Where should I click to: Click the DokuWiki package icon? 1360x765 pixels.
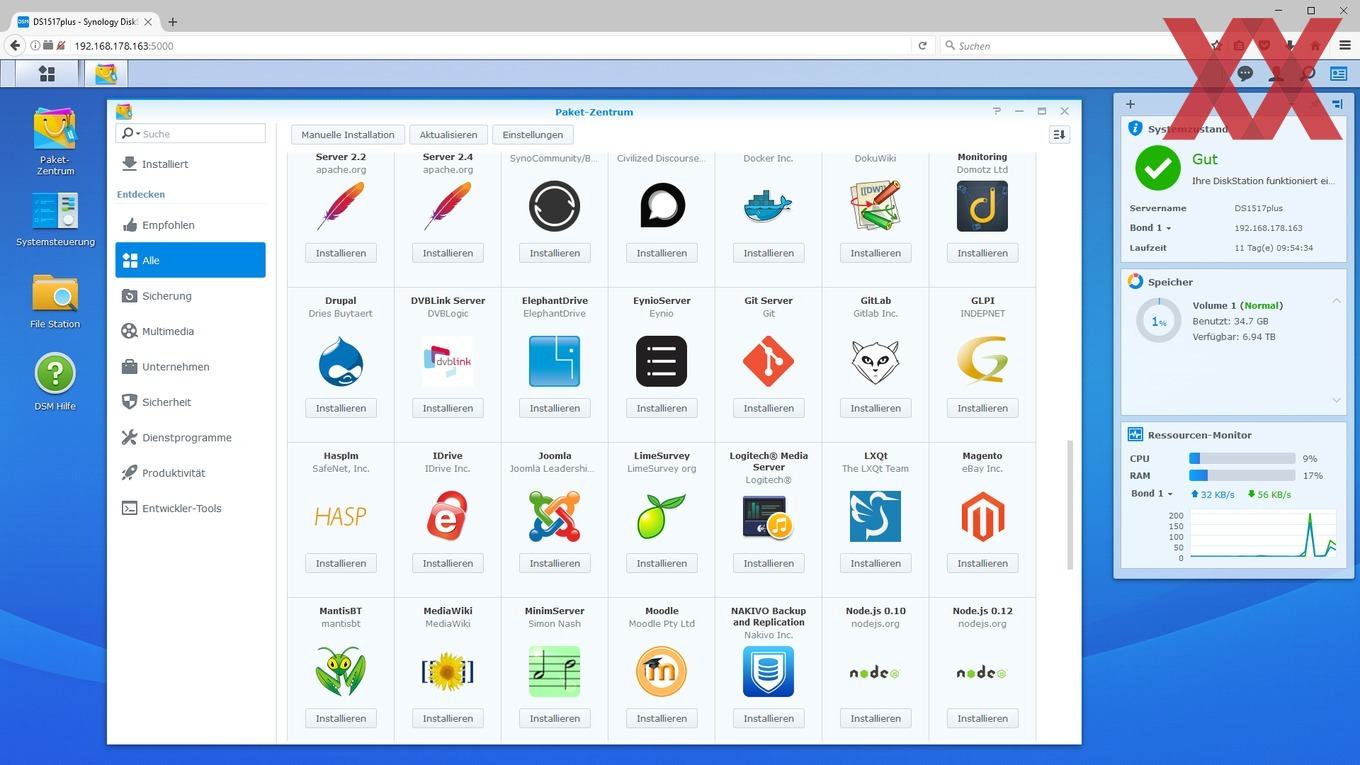875,206
